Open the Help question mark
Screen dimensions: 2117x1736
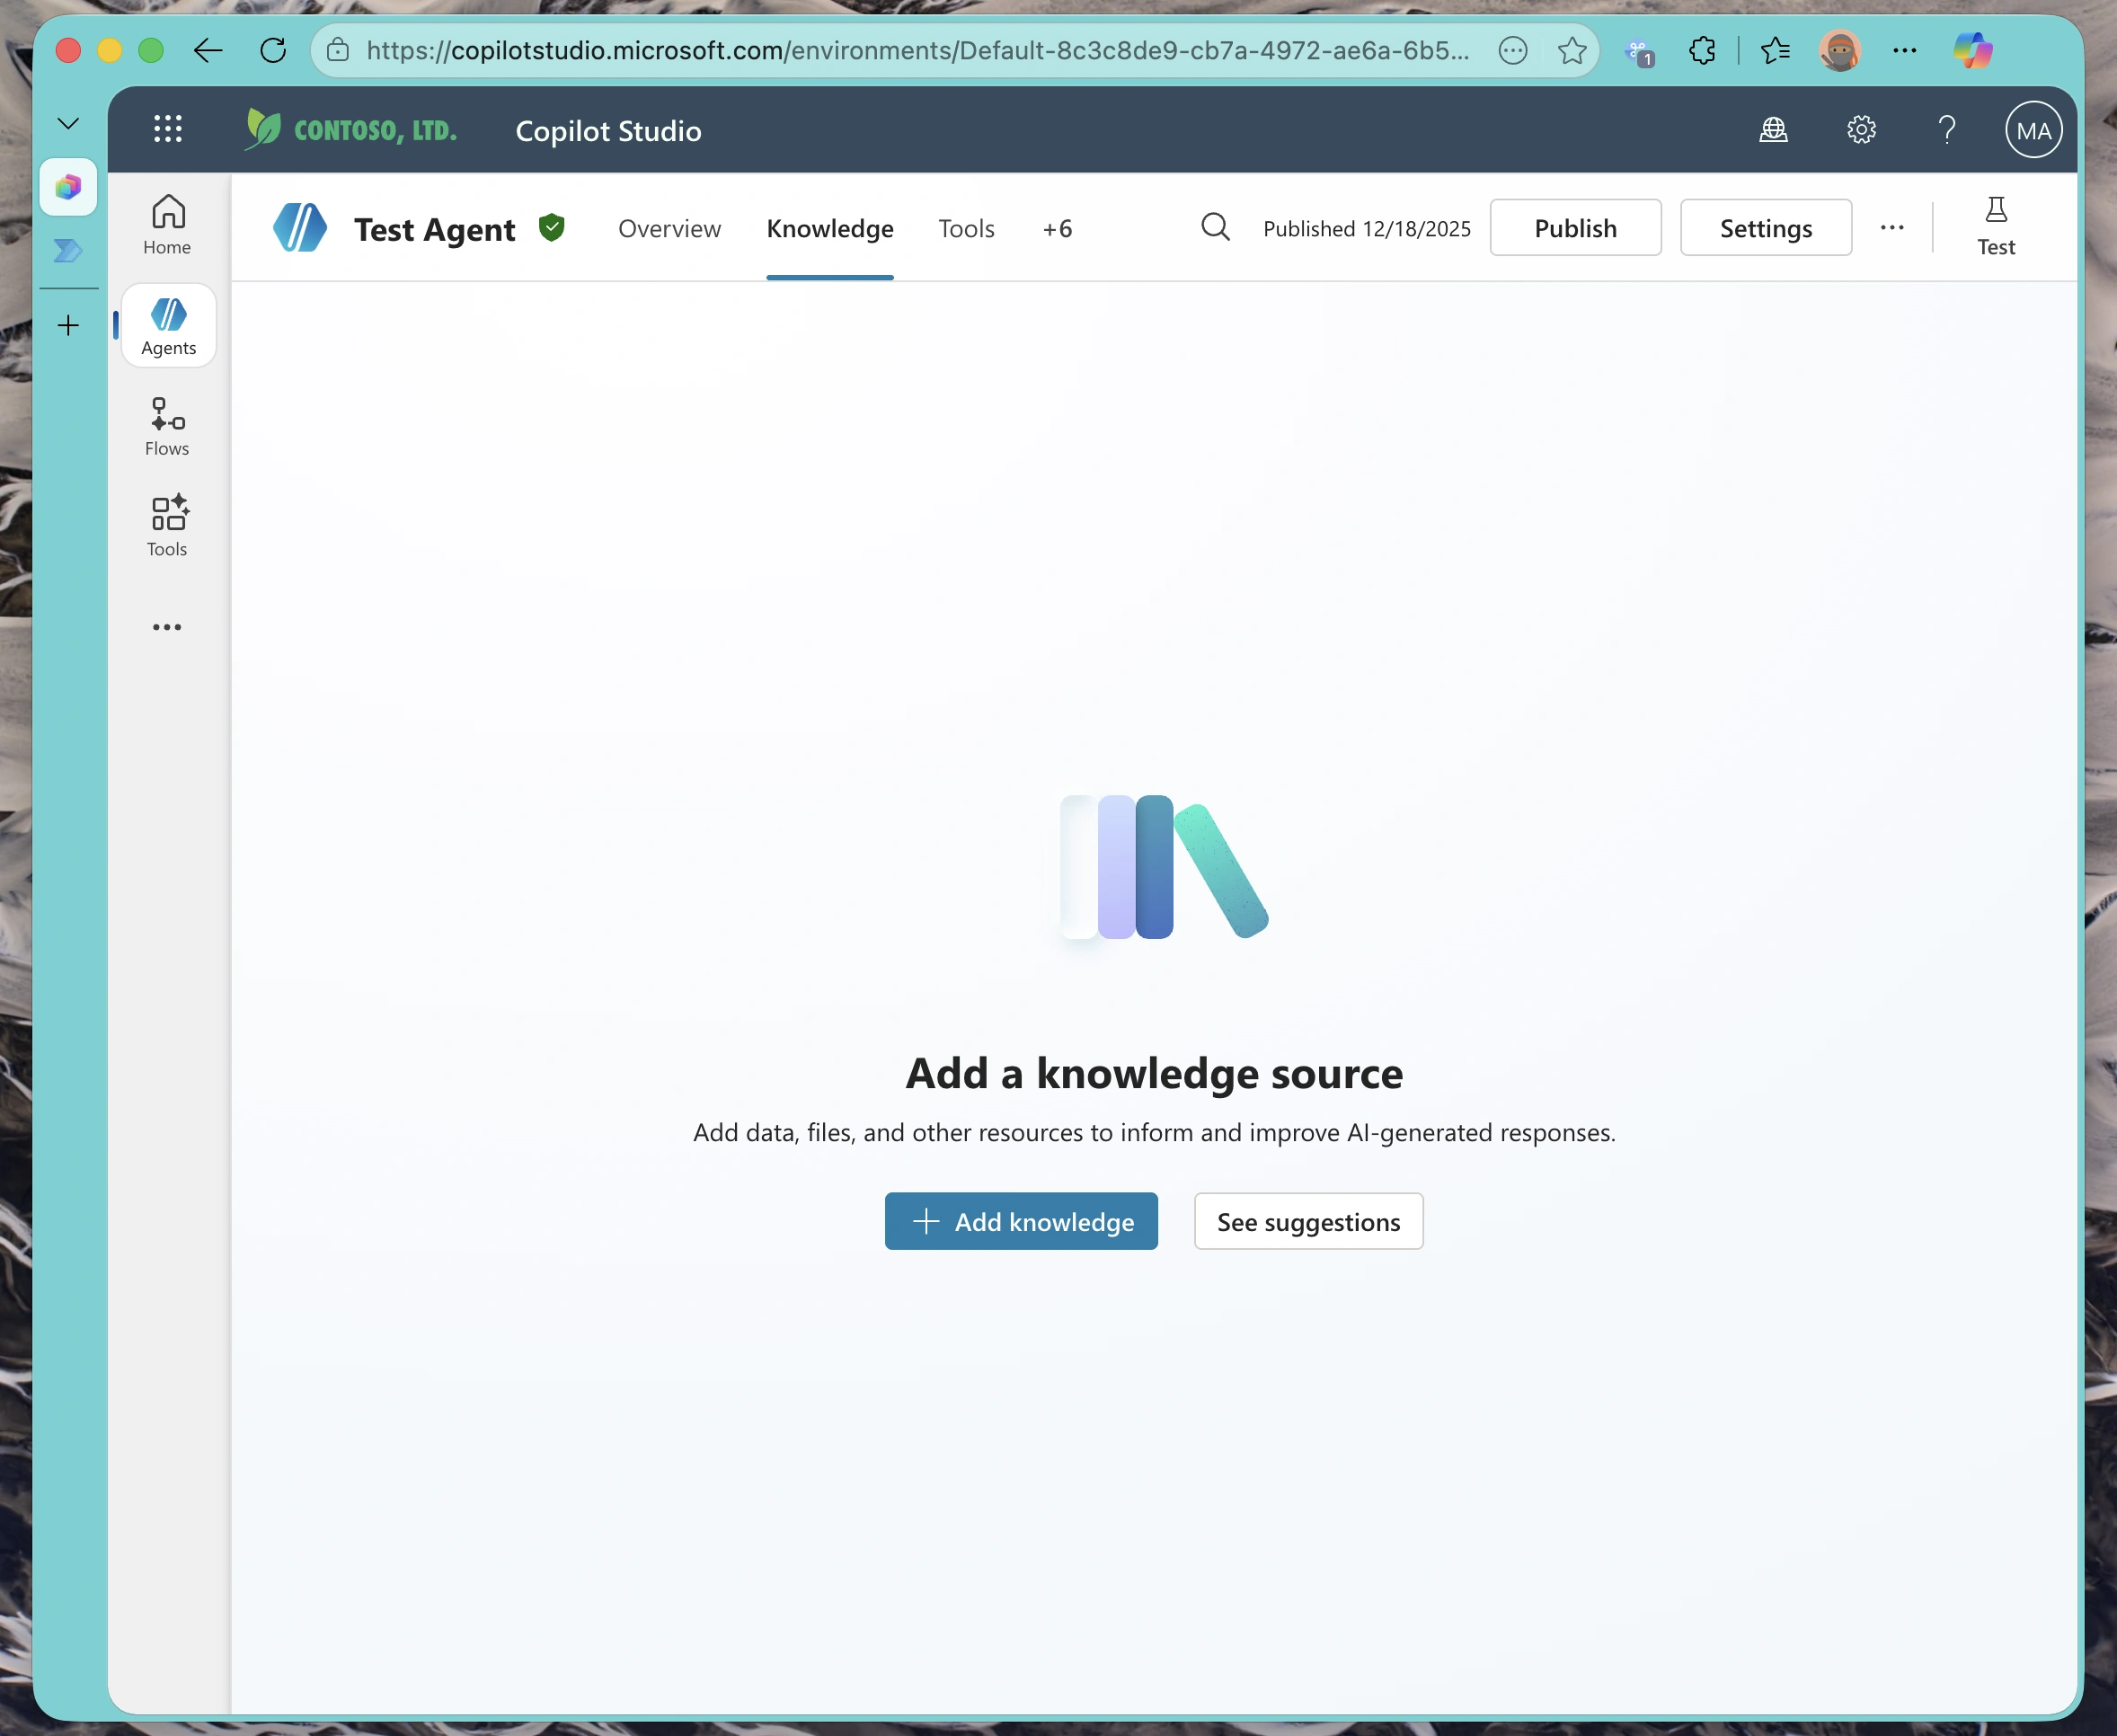[x=1946, y=129]
